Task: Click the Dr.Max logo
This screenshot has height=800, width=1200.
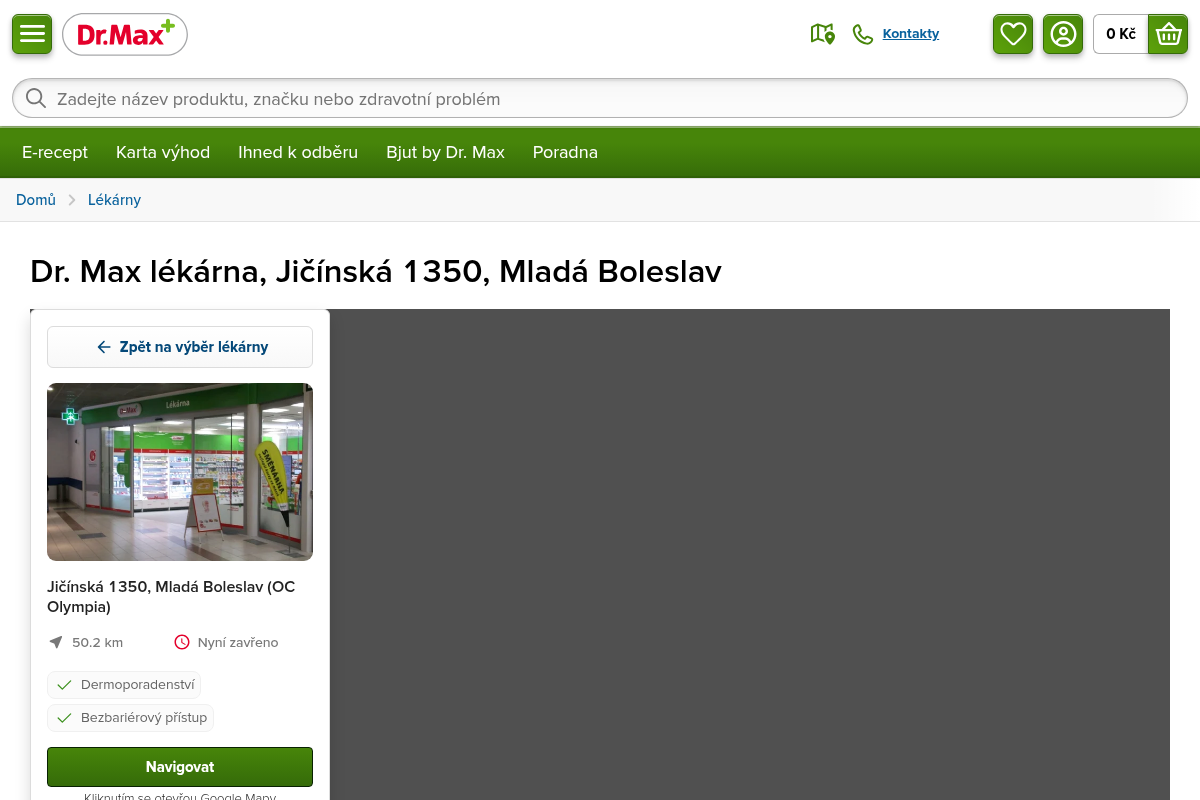Action: point(125,35)
